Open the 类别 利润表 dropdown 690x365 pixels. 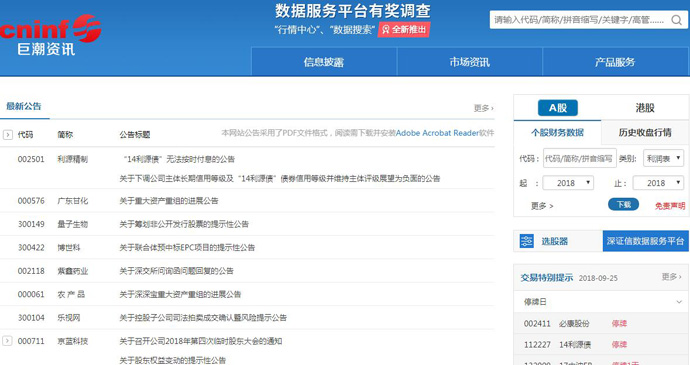pyautogui.click(x=663, y=158)
